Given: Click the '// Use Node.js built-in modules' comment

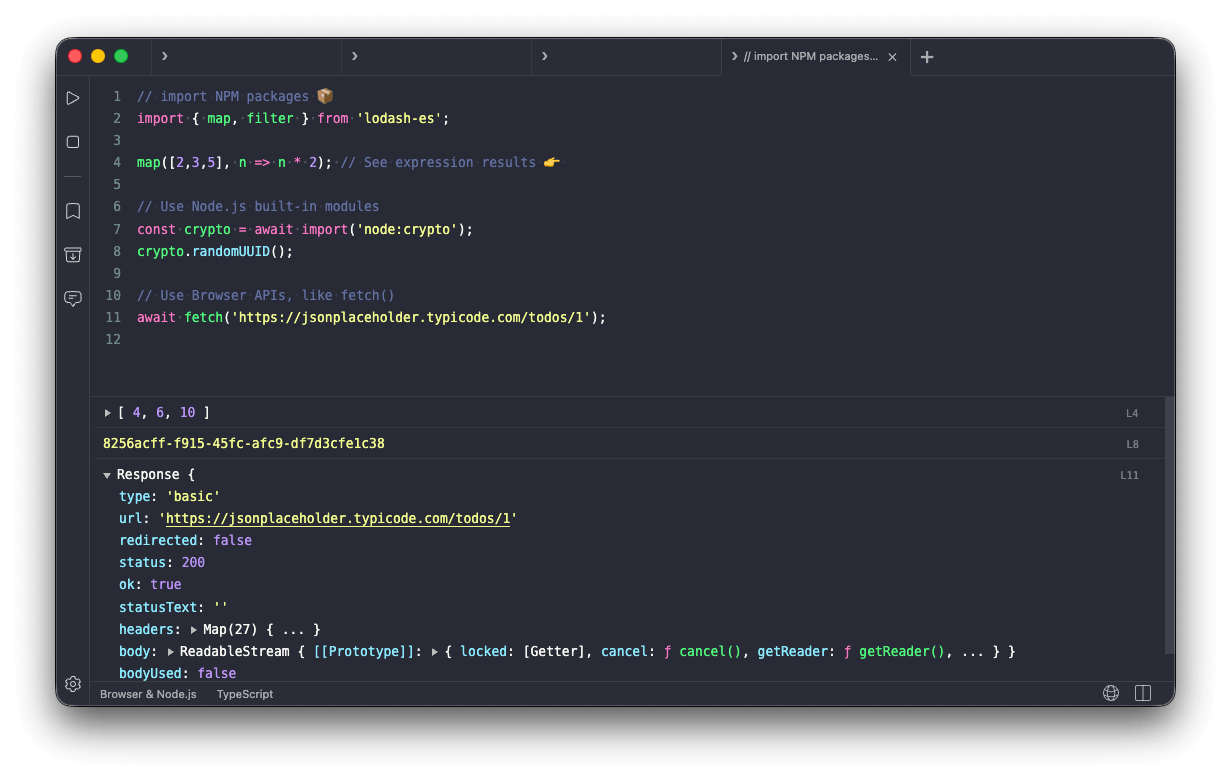Looking at the screenshot, I should pos(258,206).
